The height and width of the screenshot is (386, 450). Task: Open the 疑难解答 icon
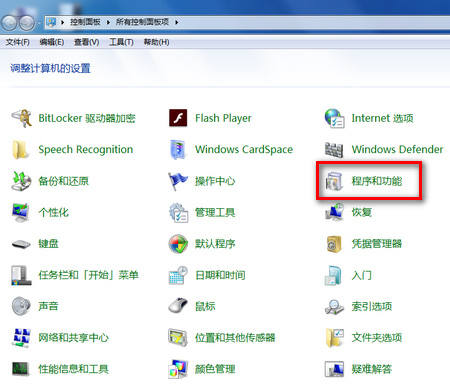(334, 369)
